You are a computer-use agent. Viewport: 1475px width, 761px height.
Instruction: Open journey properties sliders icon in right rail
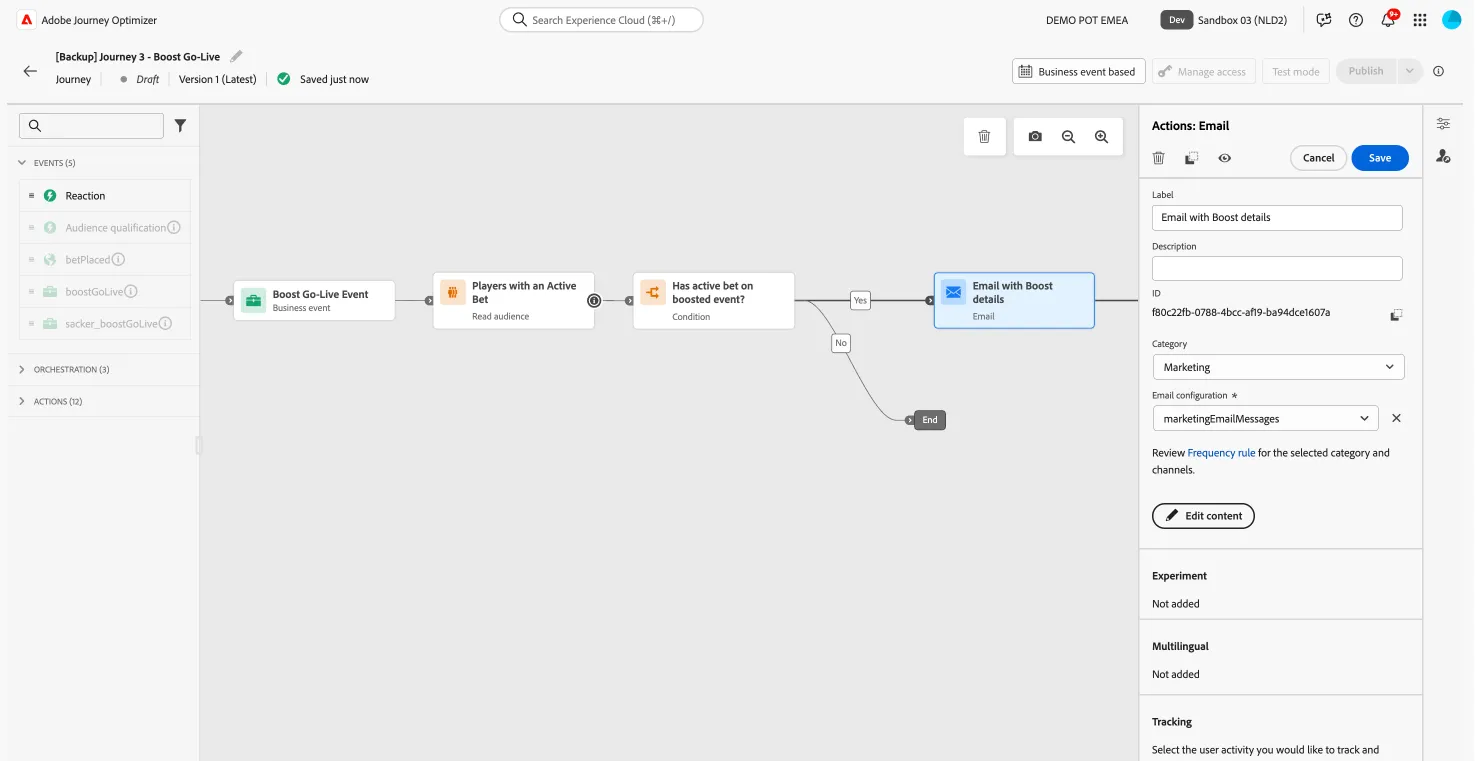tap(1443, 124)
